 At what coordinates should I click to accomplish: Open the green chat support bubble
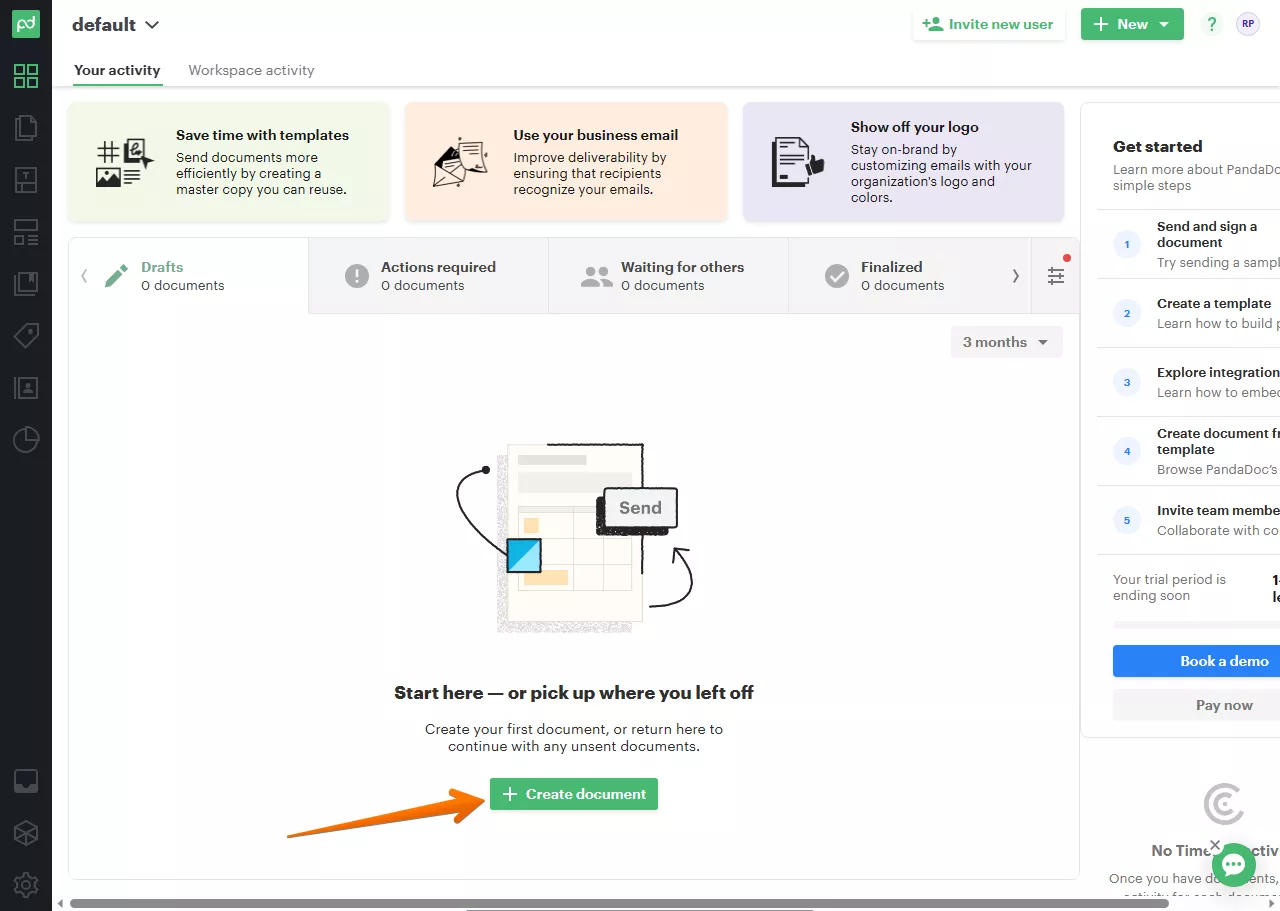pos(1233,865)
